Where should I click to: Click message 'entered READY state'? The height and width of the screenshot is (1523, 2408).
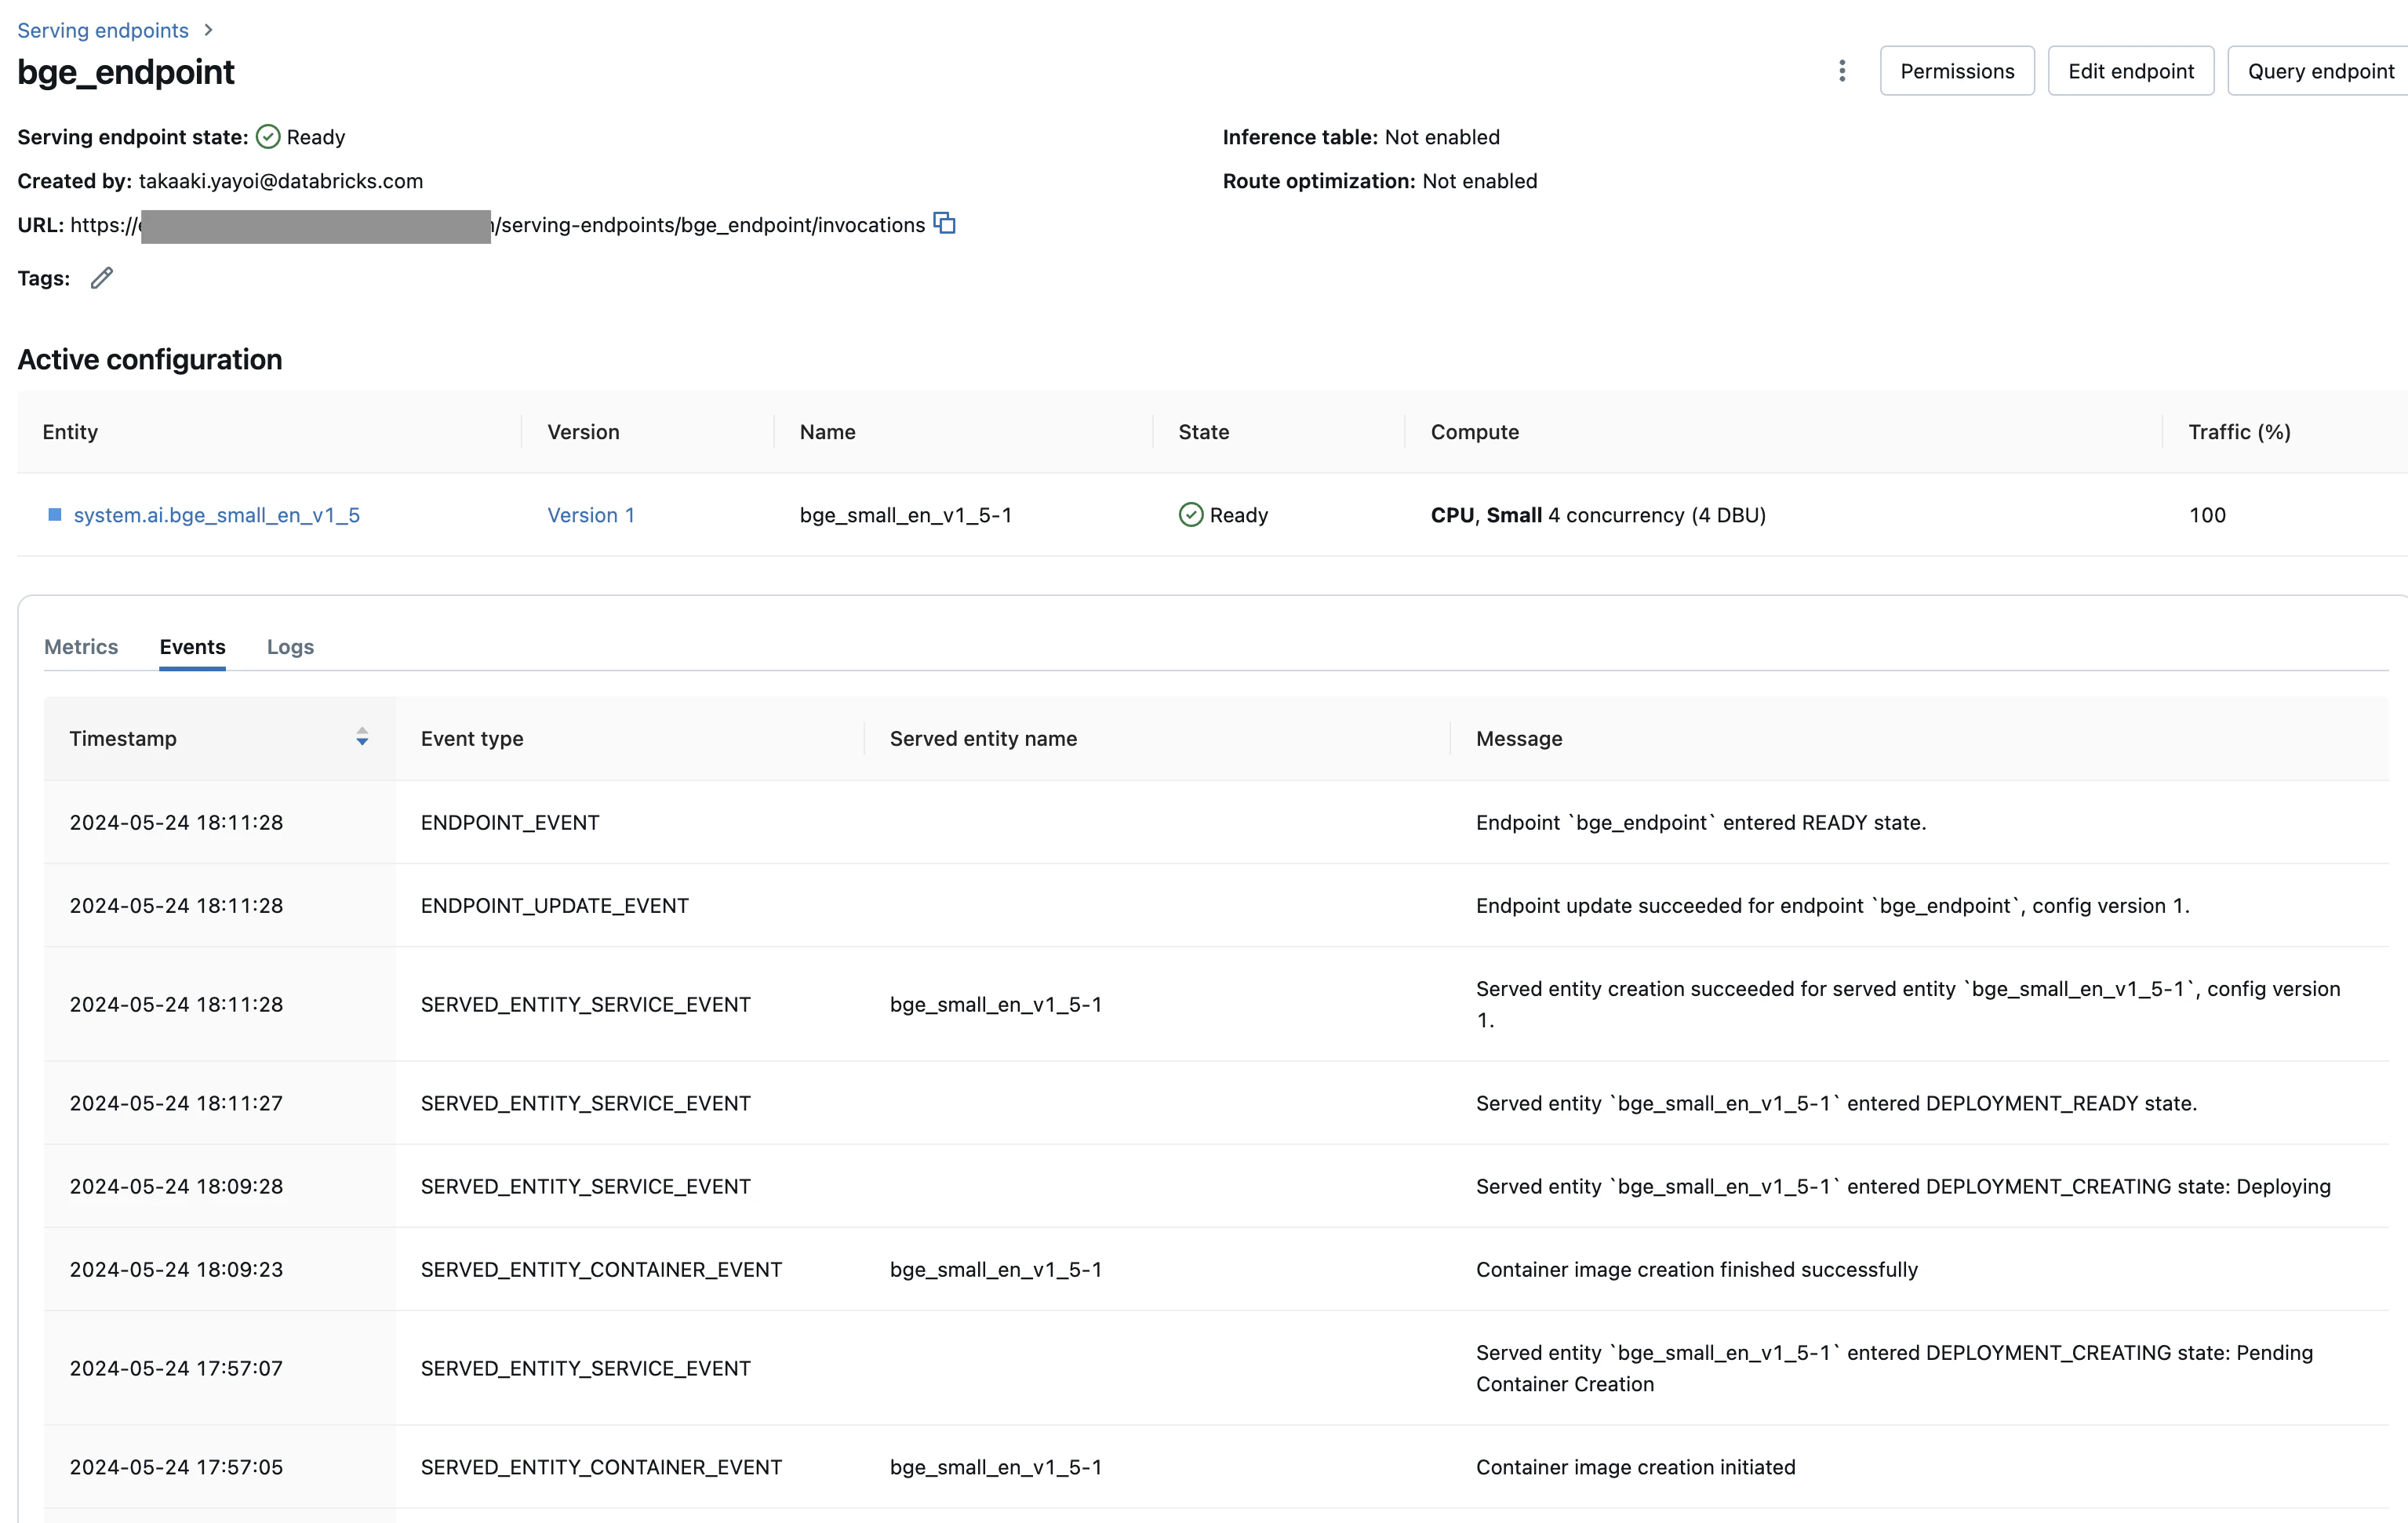[x=1701, y=822]
